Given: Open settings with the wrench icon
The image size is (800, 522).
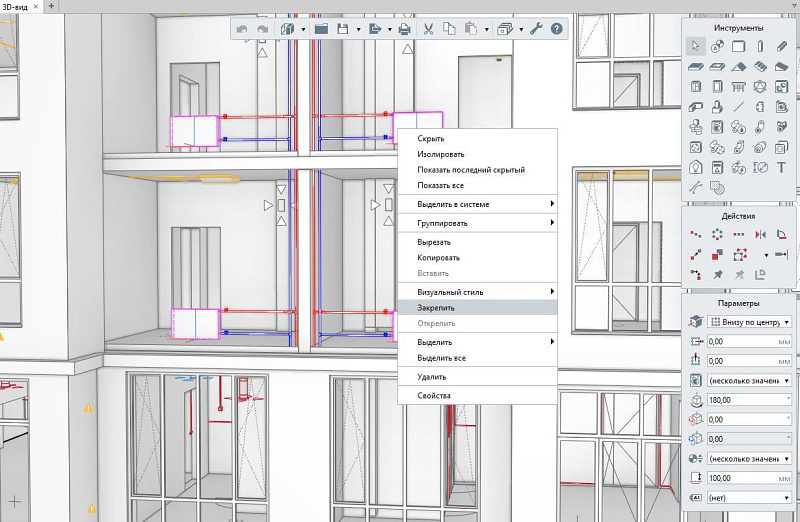Looking at the screenshot, I should 536,29.
